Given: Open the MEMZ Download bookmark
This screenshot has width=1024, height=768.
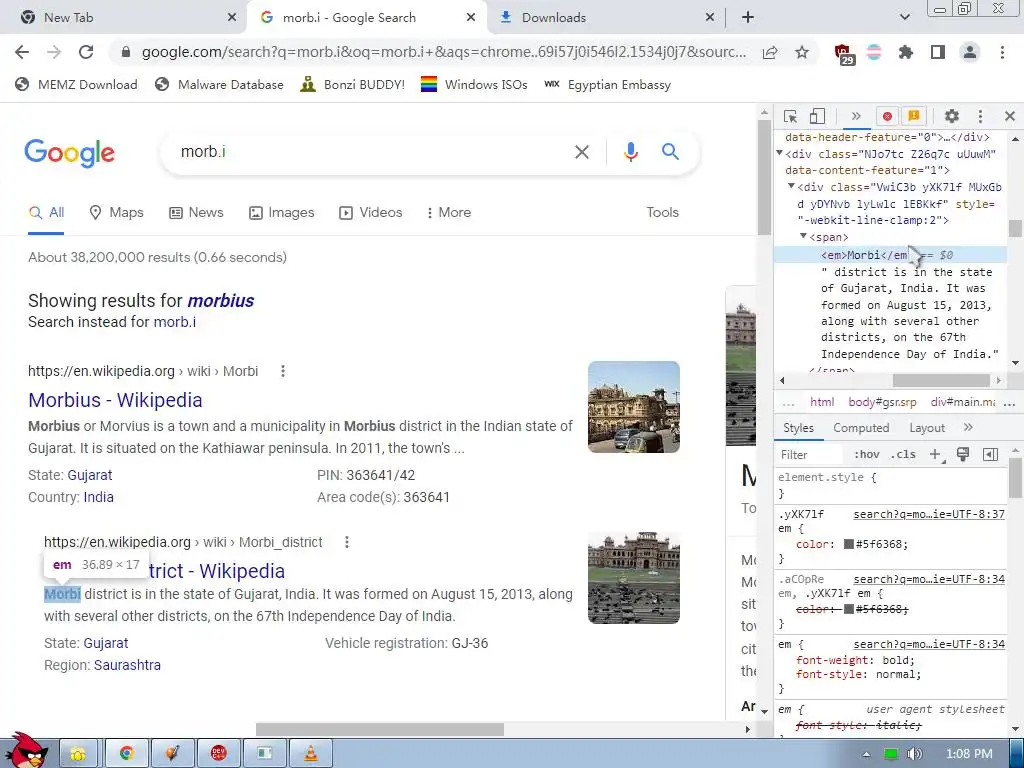Looking at the screenshot, I should click(76, 85).
